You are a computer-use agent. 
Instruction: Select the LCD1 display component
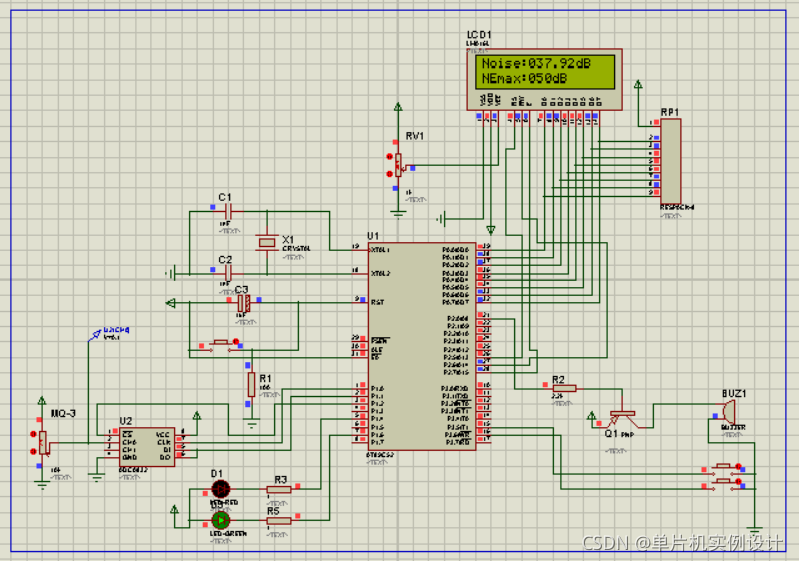point(545,77)
